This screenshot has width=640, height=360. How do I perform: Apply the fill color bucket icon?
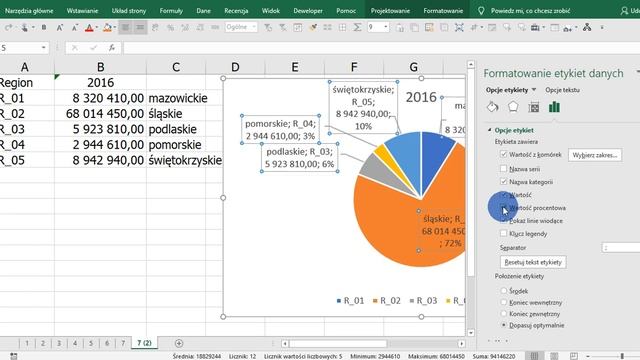pyautogui.click(x=107, y=27)
